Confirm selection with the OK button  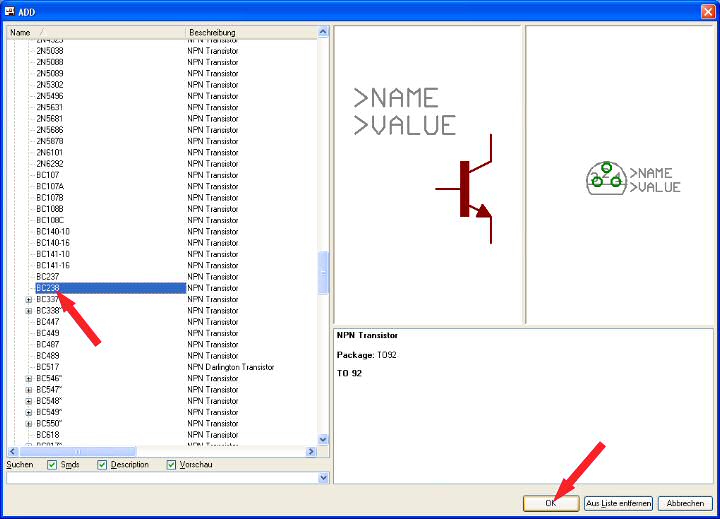(x=550, y=503)
